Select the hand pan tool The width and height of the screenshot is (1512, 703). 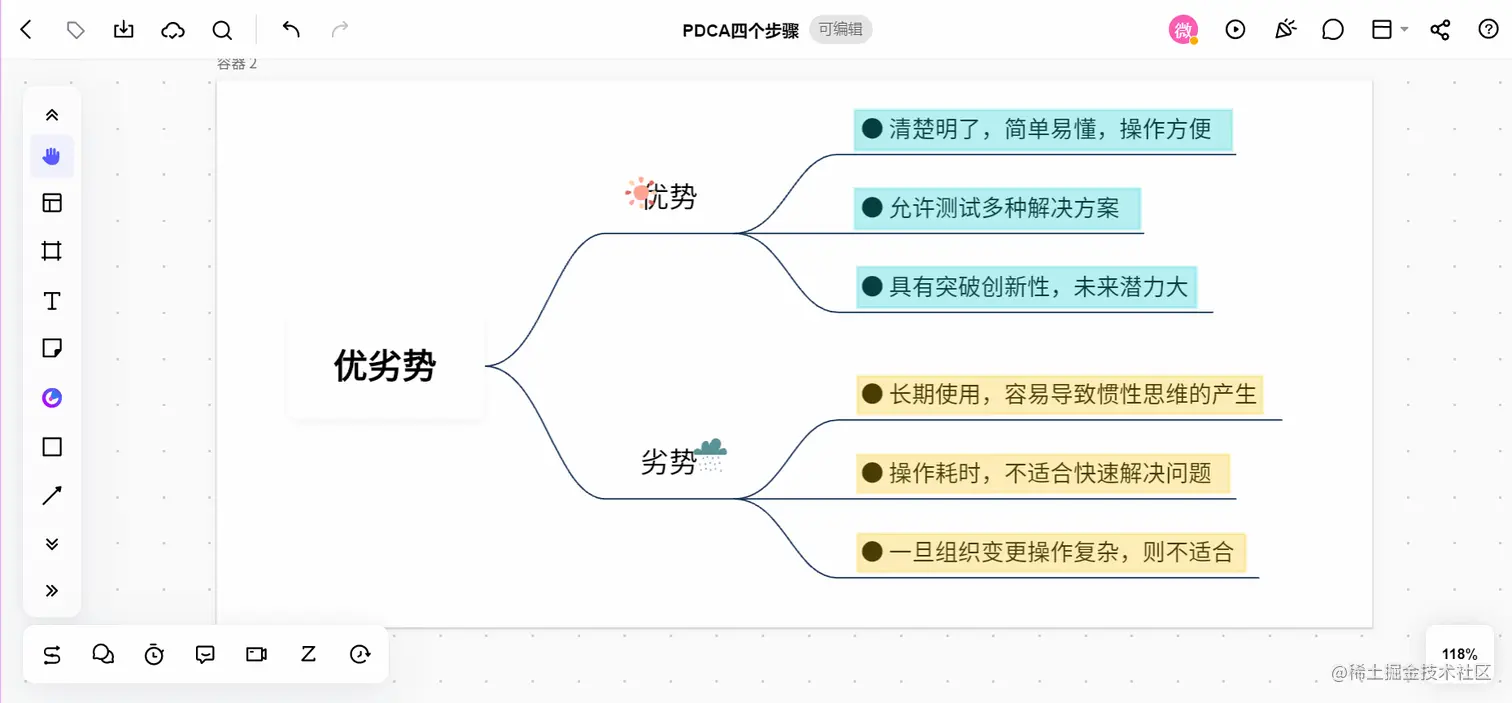52,156
